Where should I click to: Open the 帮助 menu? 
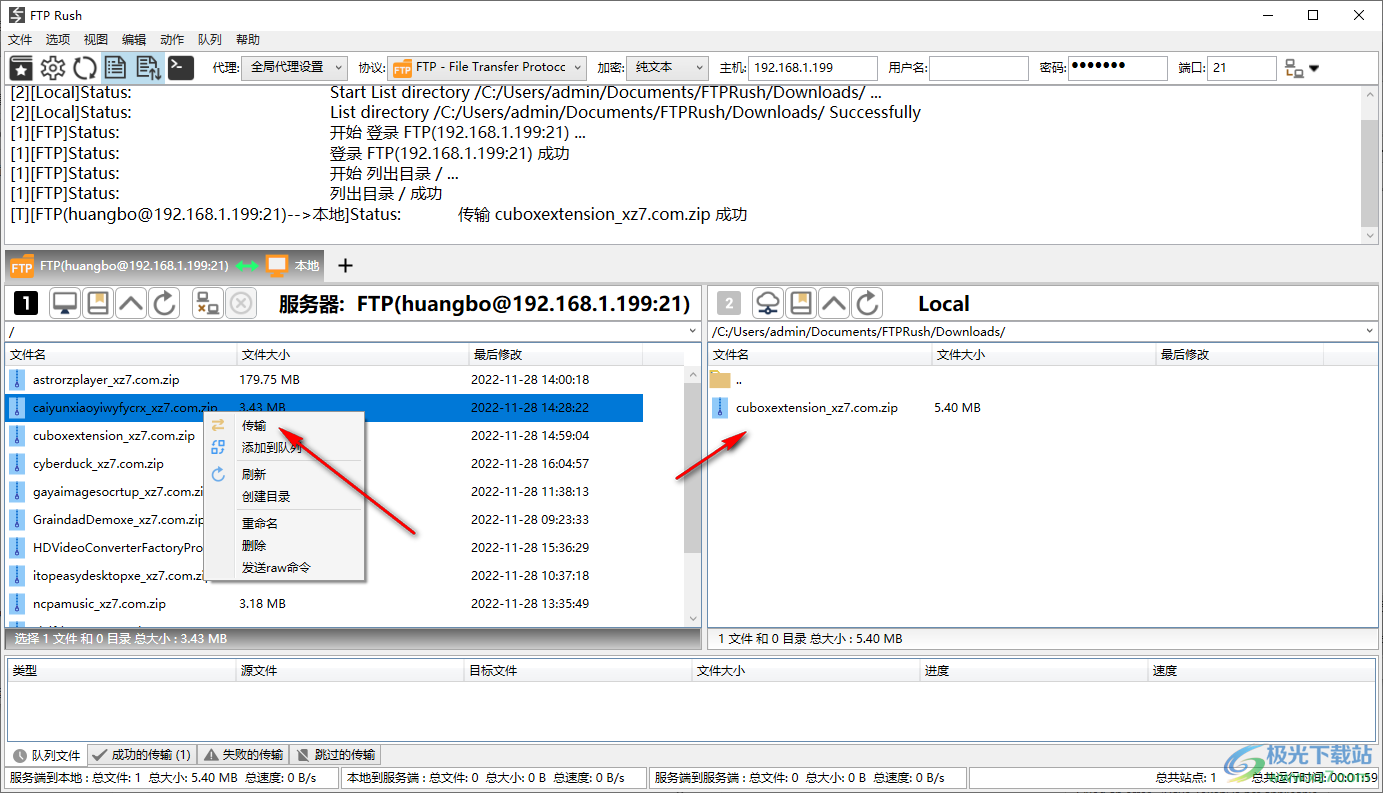[248, 40]
